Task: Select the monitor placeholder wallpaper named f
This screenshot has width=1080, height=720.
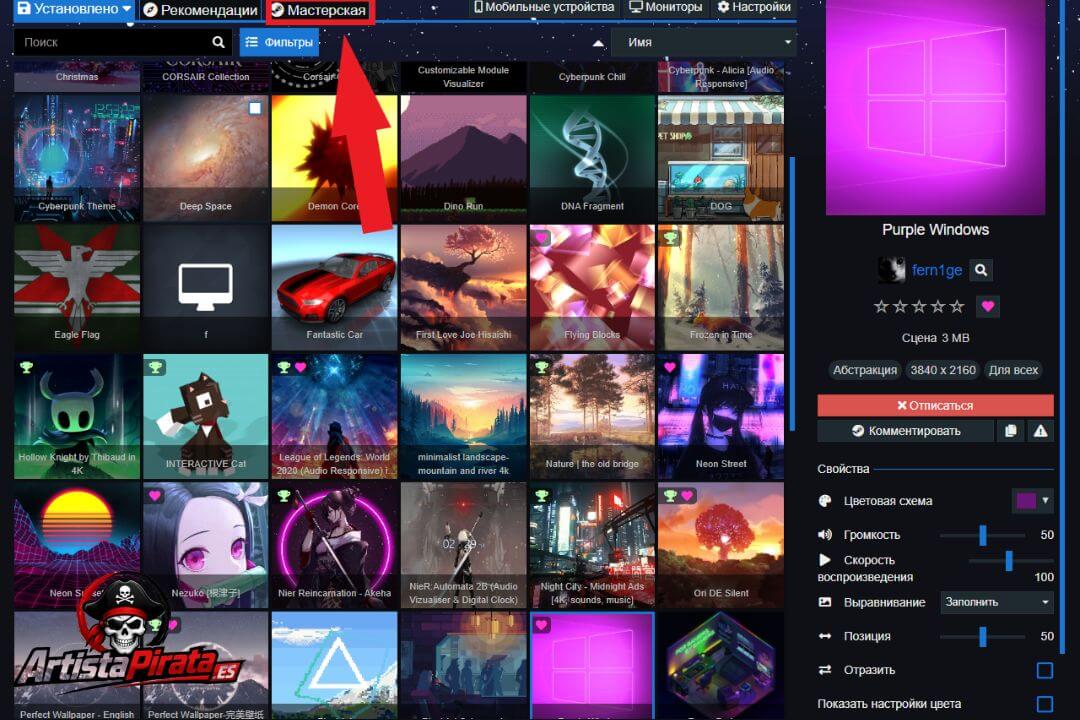Action: coord(206,287)
